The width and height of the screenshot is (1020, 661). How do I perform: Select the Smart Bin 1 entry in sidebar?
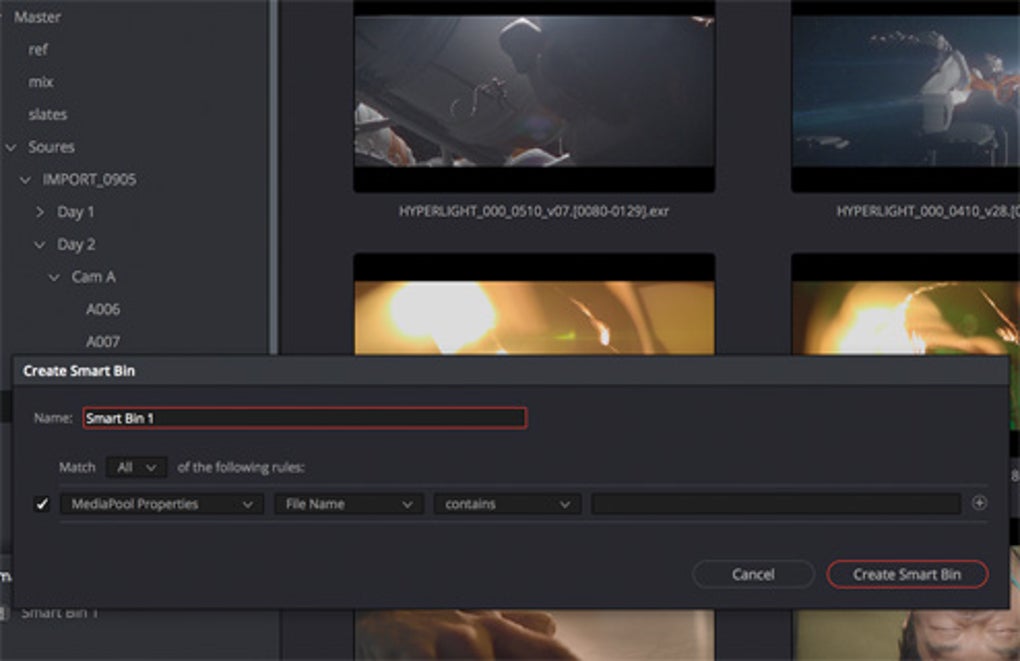click(x=59, y=612)
